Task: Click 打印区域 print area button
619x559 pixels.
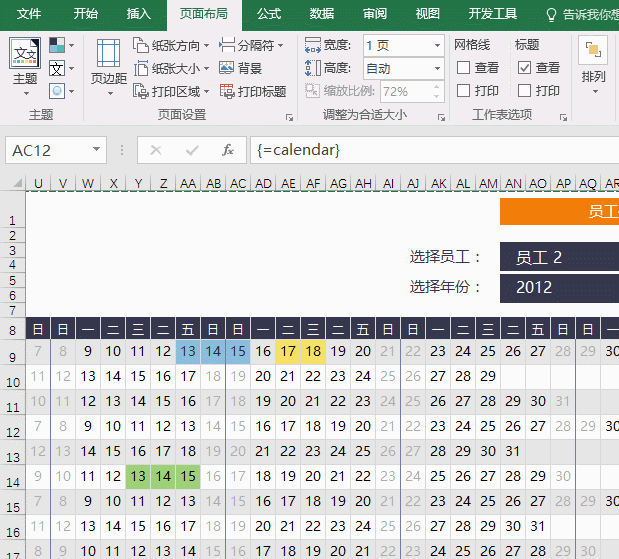Action: pos(171,92)
